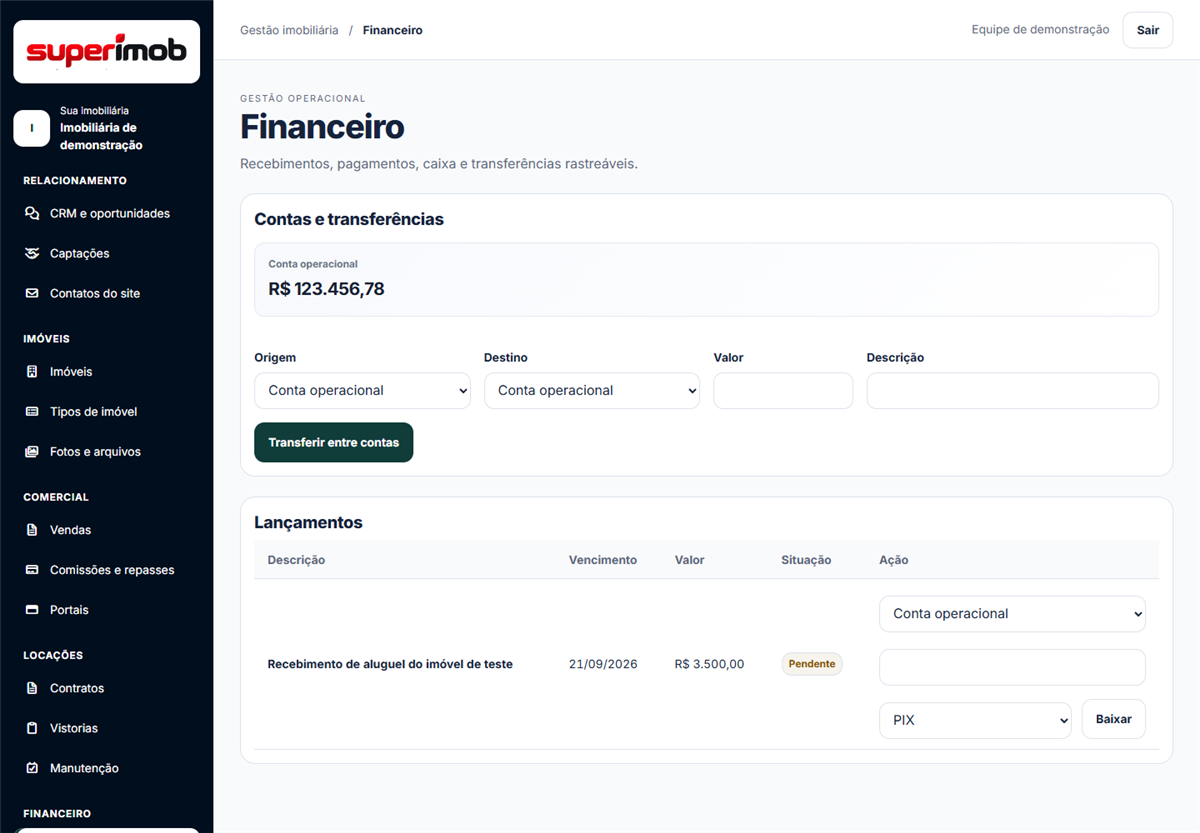Open Manutenção page
This screenshot has width=1200, height=833.
pyautogui.click(x=106, y=768)
